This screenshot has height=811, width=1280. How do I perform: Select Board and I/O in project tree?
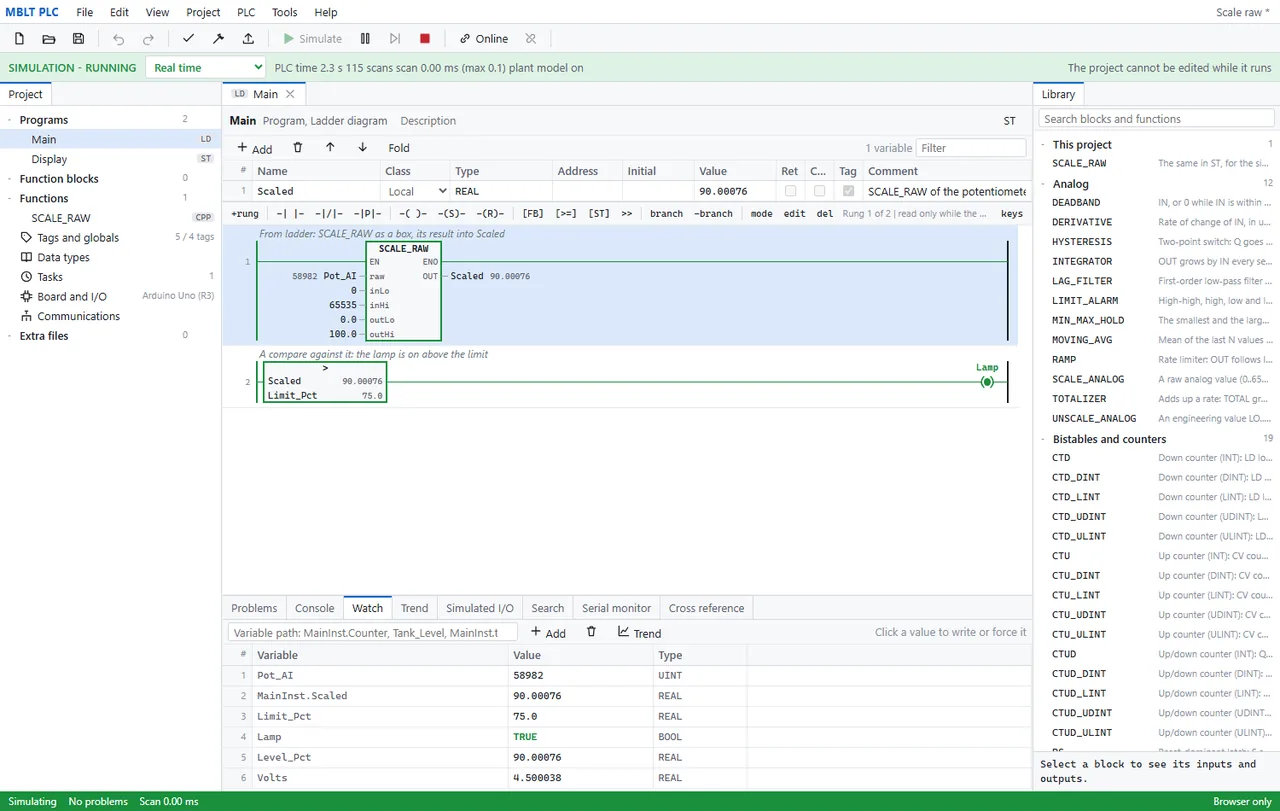coord(72,297)
